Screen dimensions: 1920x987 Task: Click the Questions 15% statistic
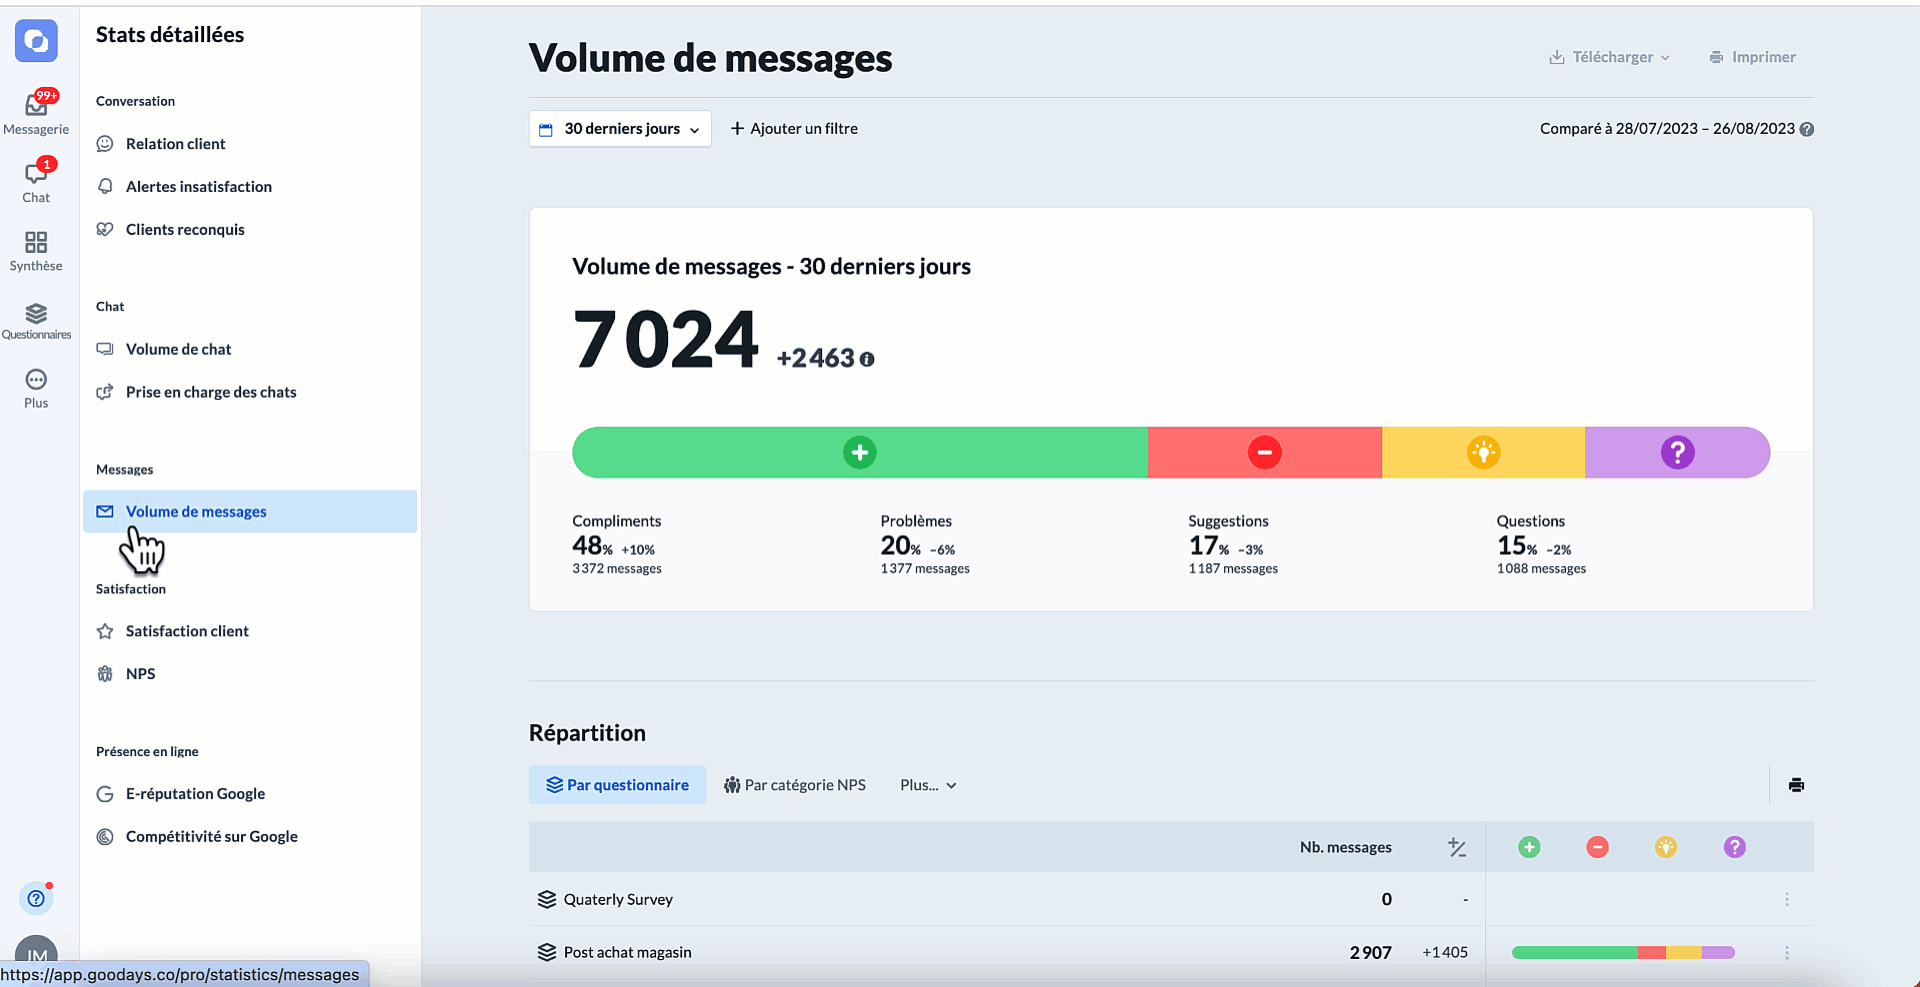click(x=1541, y=545)
